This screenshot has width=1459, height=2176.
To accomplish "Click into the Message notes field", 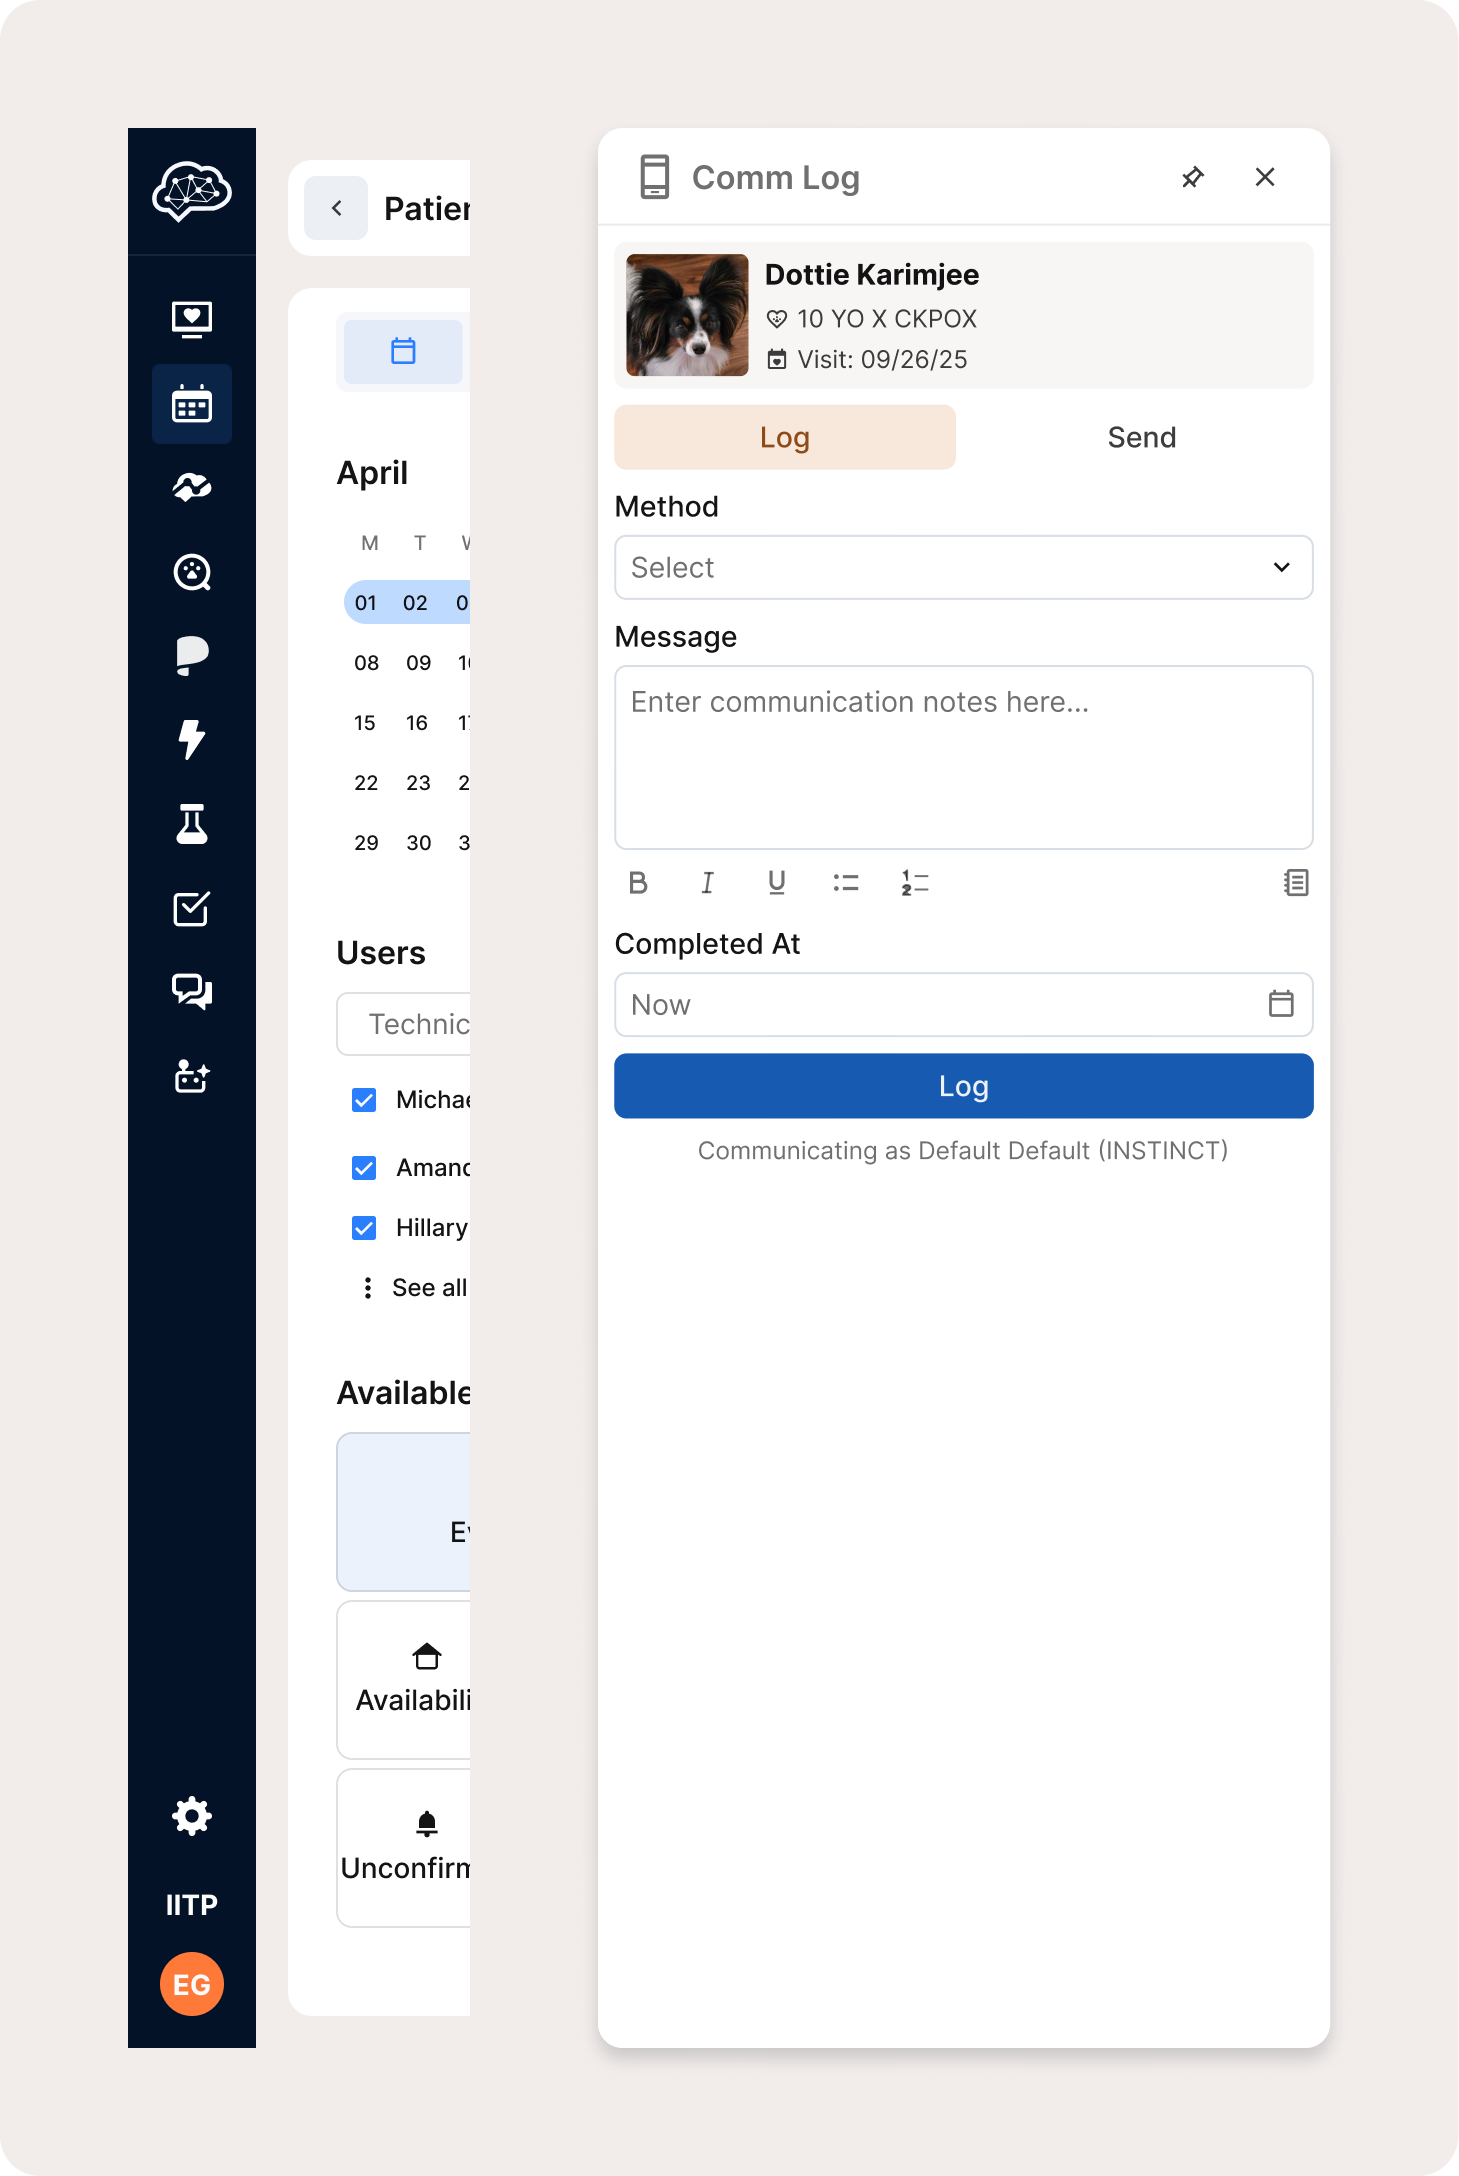I will 963,757.
